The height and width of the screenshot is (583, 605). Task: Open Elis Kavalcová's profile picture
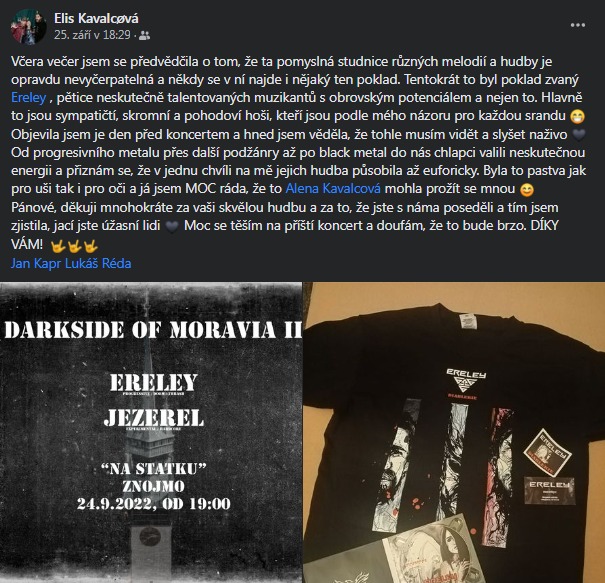pos(29,27)
